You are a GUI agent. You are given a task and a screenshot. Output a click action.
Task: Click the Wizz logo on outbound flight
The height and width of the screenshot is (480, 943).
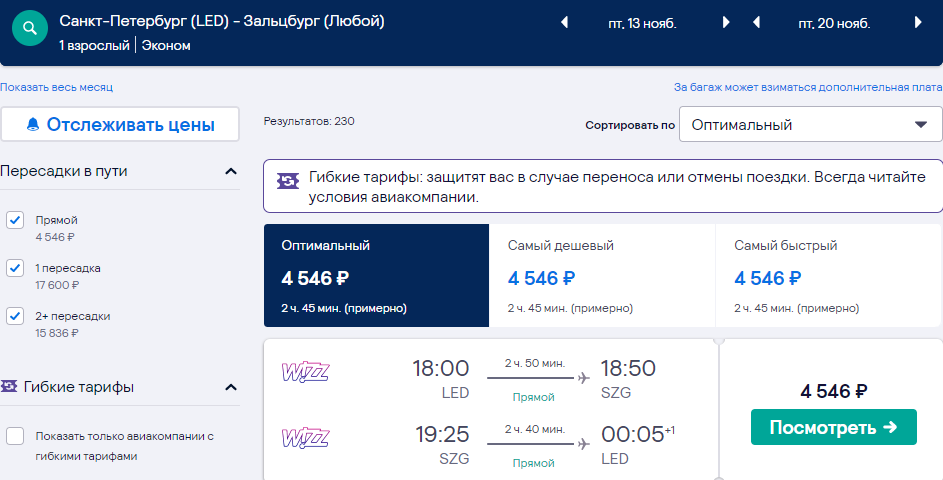pos(305,371)
